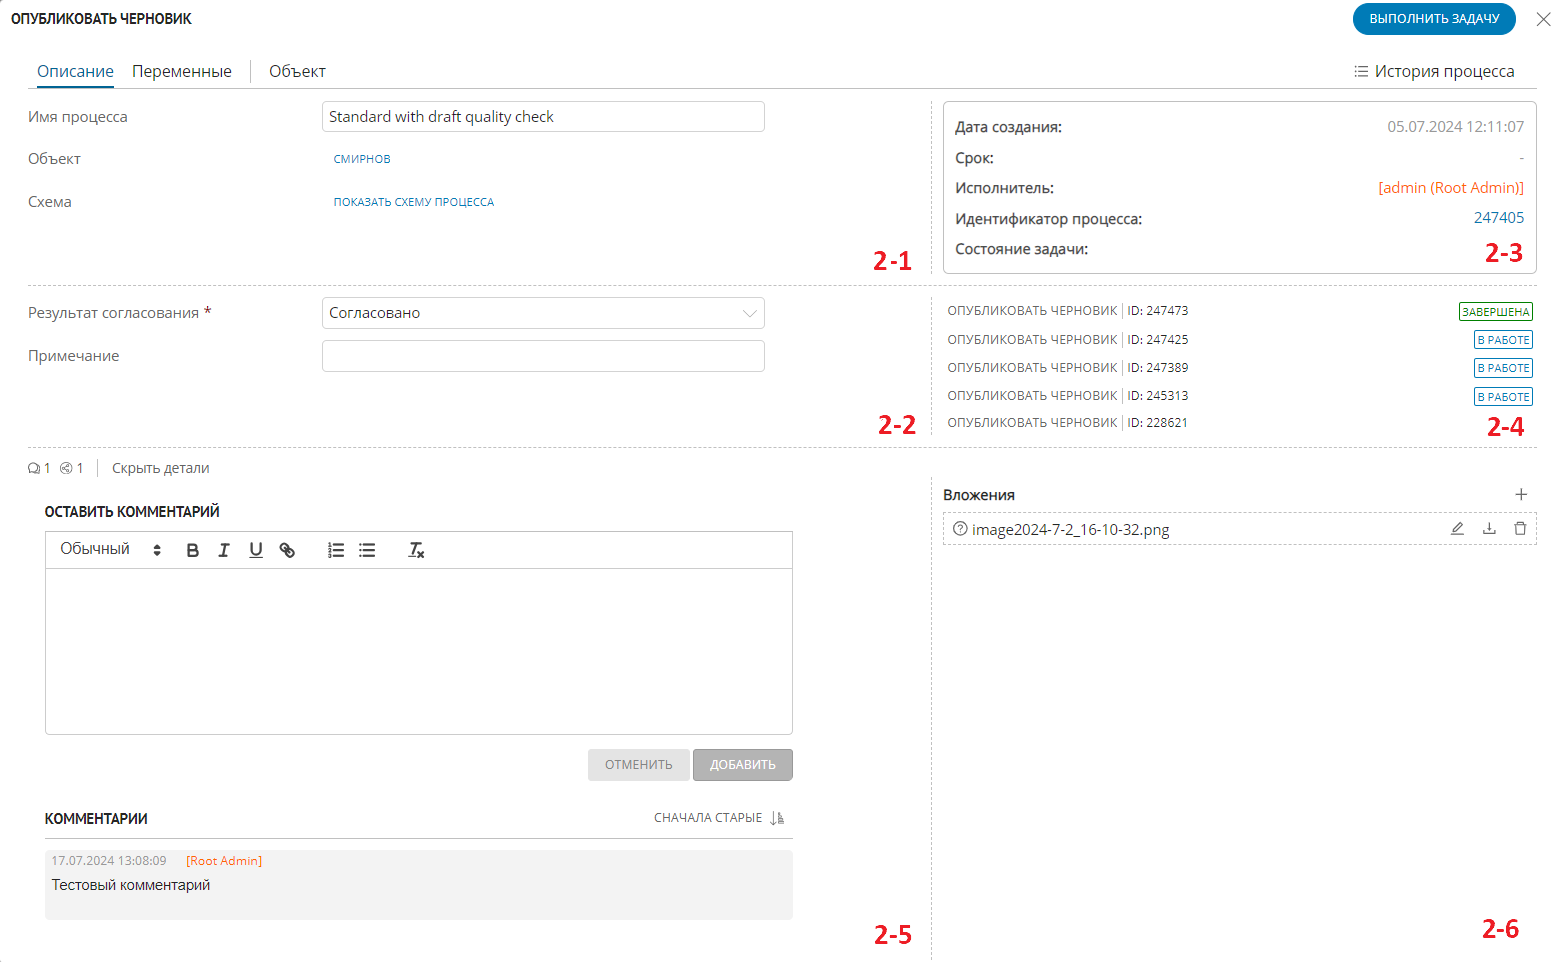
Task: Toggle bold formatting in the comment editor
Action: pyautogui.click(x=193, y=550)
